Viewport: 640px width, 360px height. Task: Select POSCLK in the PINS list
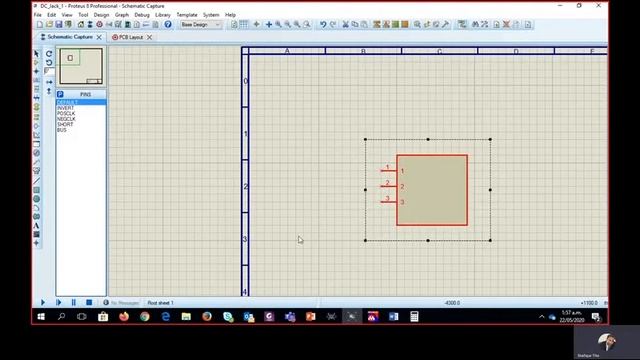[81, 113]
